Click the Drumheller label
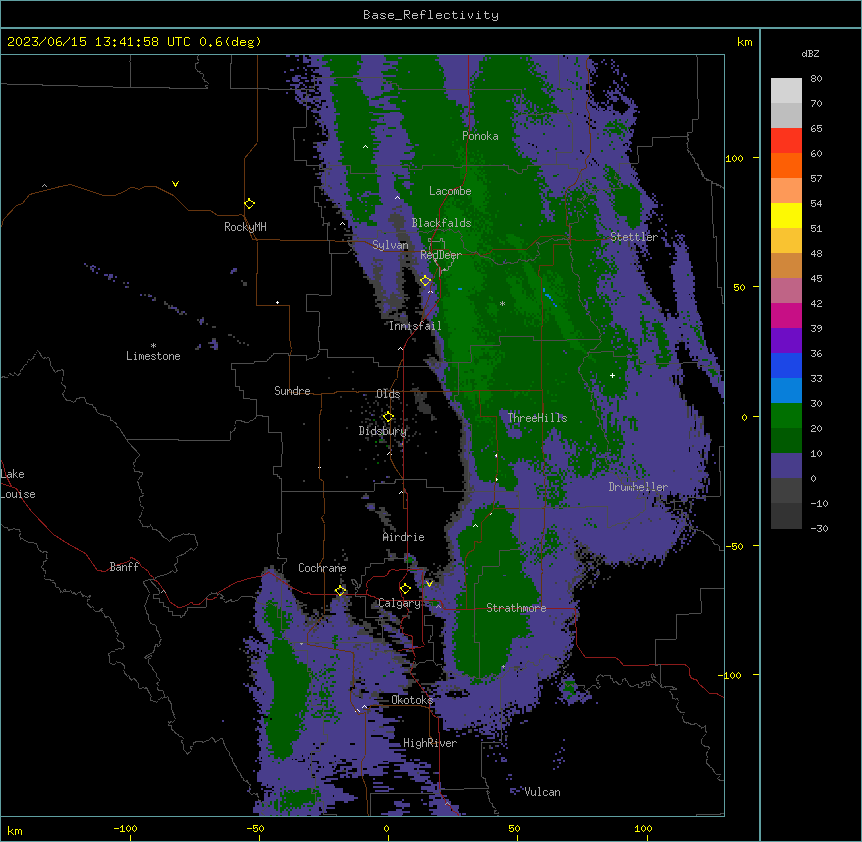 tap(638, 487)
